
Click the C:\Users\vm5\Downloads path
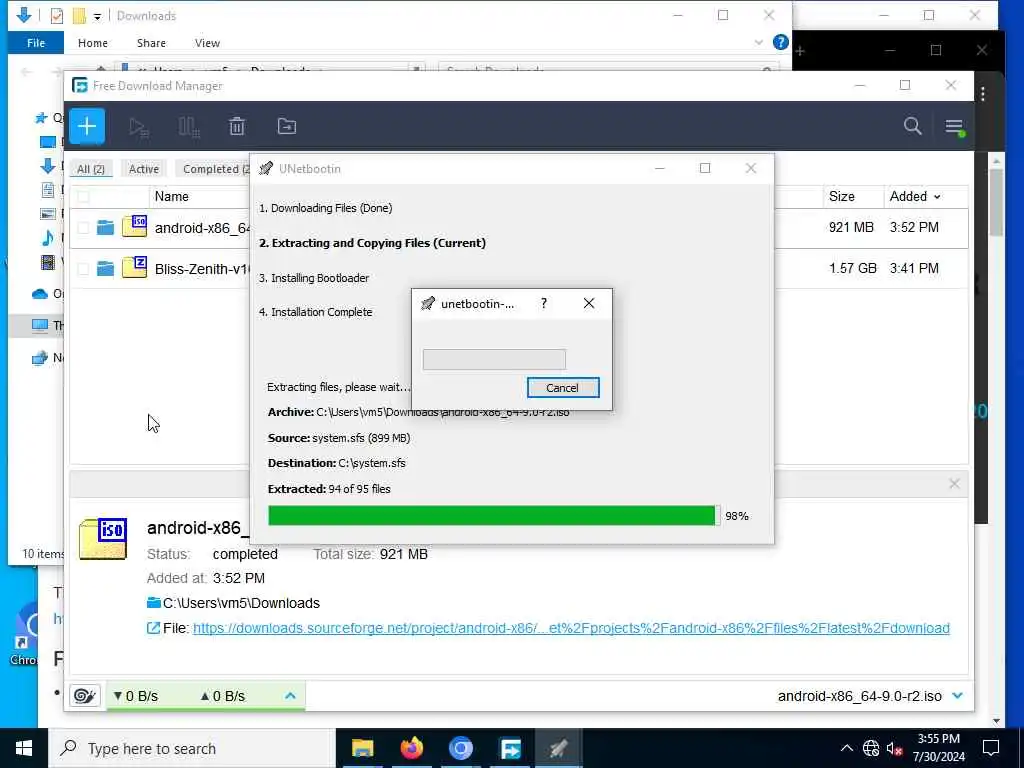tap(241, 603)
